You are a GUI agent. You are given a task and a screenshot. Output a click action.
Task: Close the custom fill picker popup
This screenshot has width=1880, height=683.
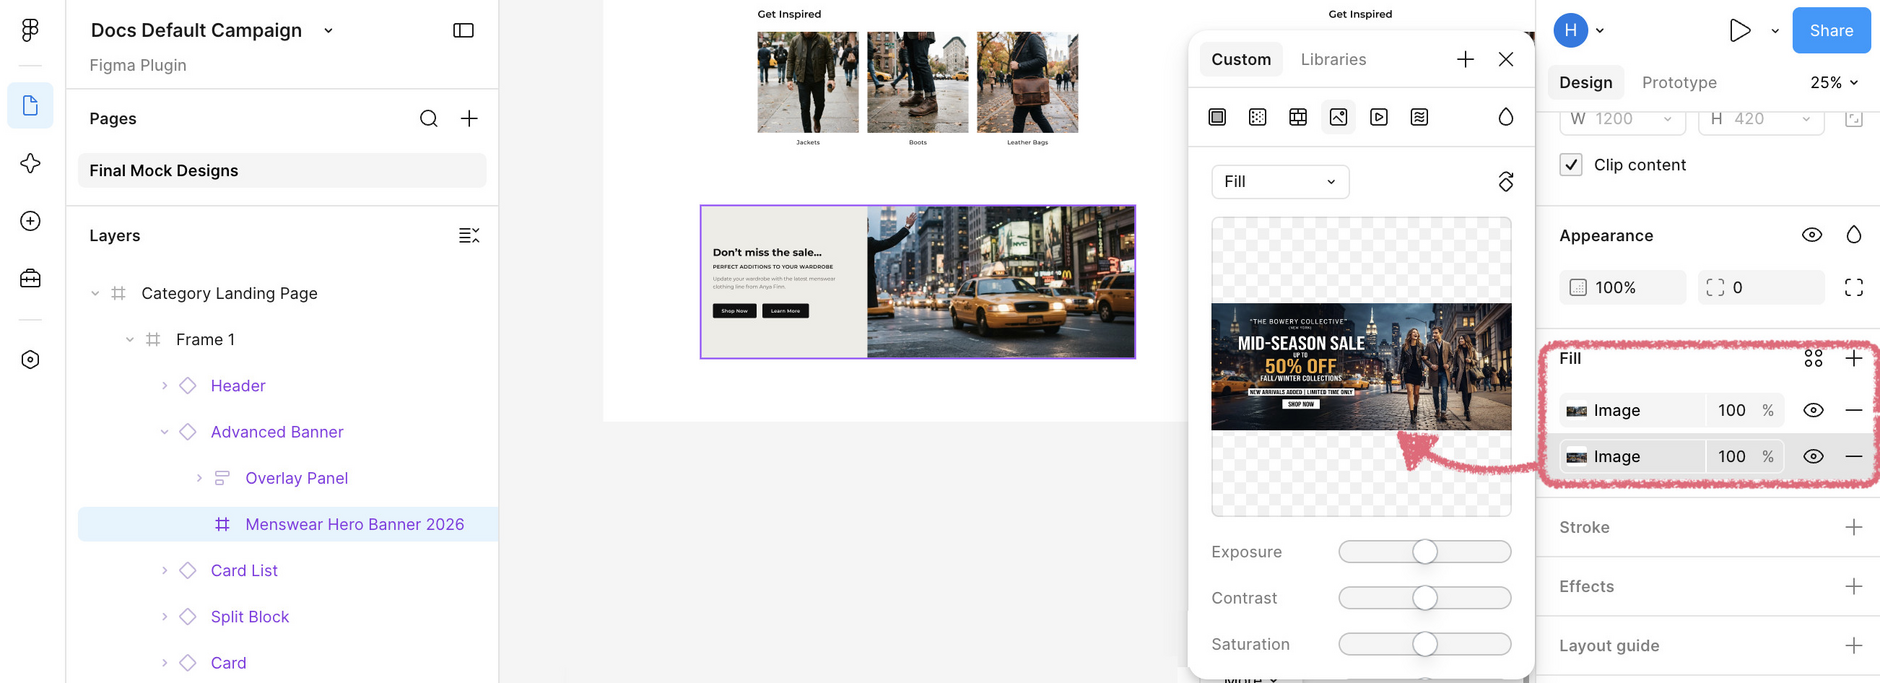click(x=1506, y=59)
